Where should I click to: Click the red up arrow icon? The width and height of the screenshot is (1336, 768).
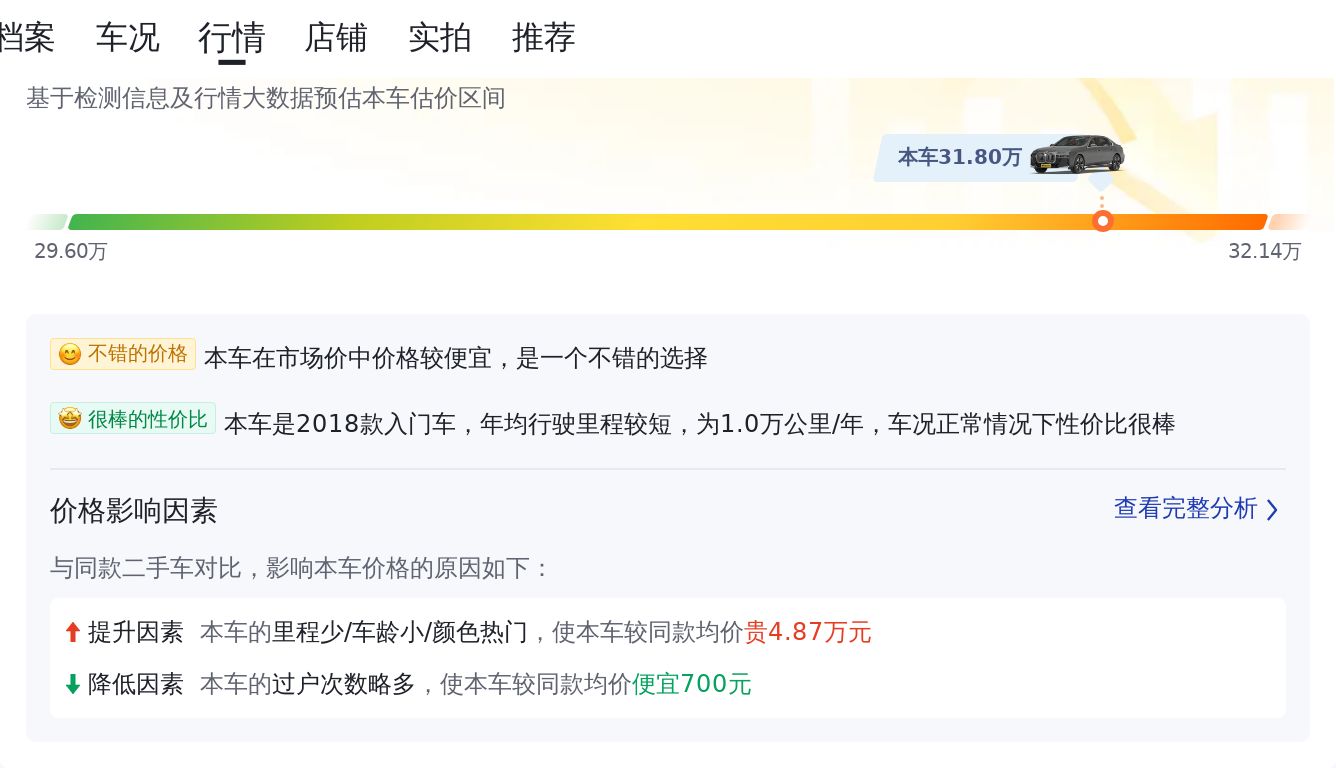pos(72,632)
